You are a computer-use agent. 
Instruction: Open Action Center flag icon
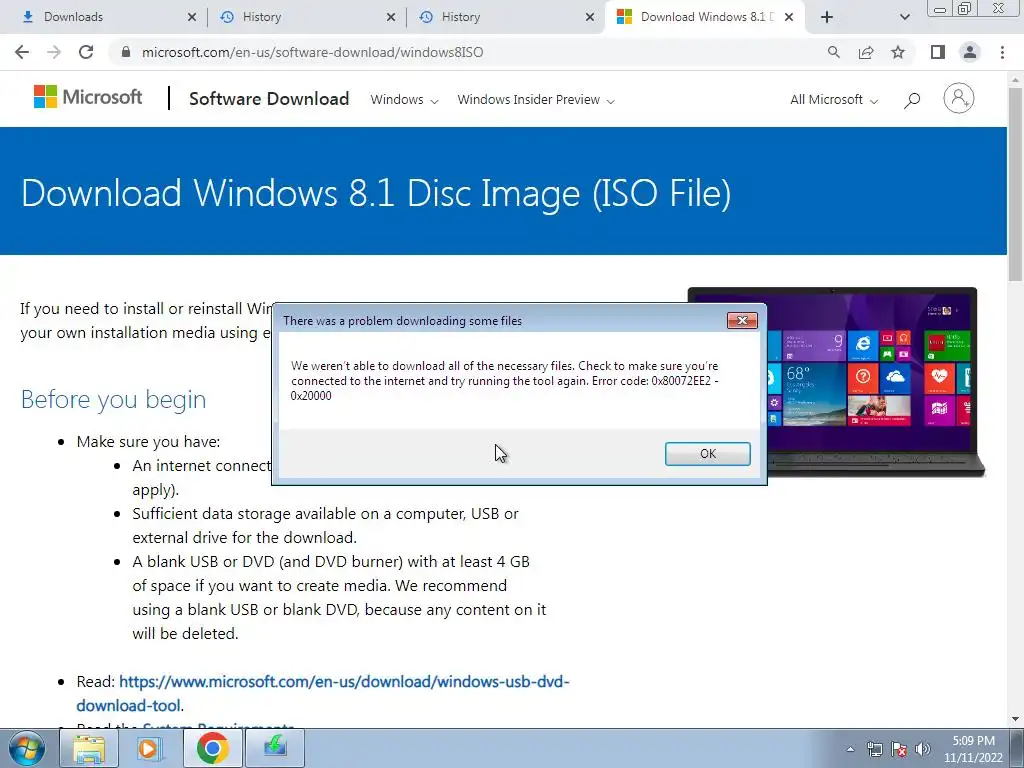click(899, 749)
